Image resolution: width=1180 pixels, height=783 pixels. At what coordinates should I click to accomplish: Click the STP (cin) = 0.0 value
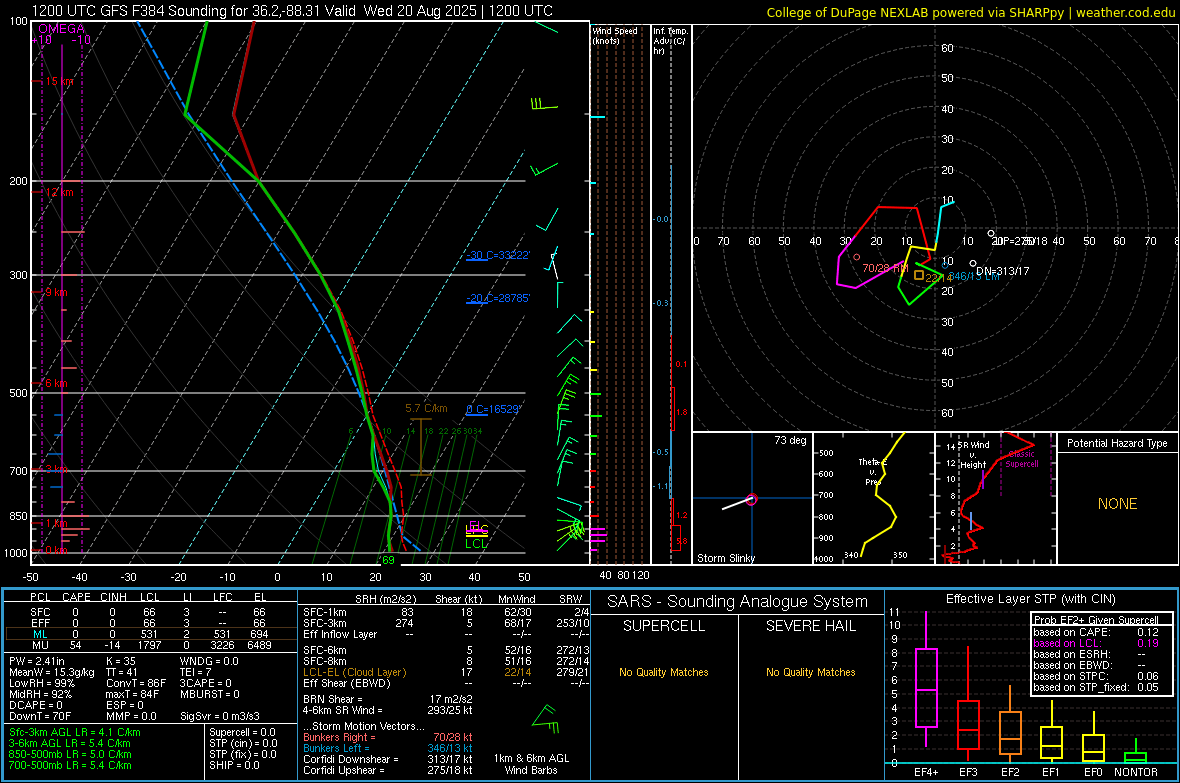[242, 743]
